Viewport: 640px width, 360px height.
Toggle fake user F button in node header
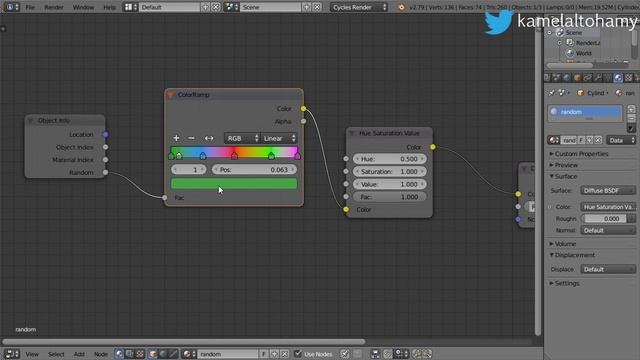tap(264, 354)
